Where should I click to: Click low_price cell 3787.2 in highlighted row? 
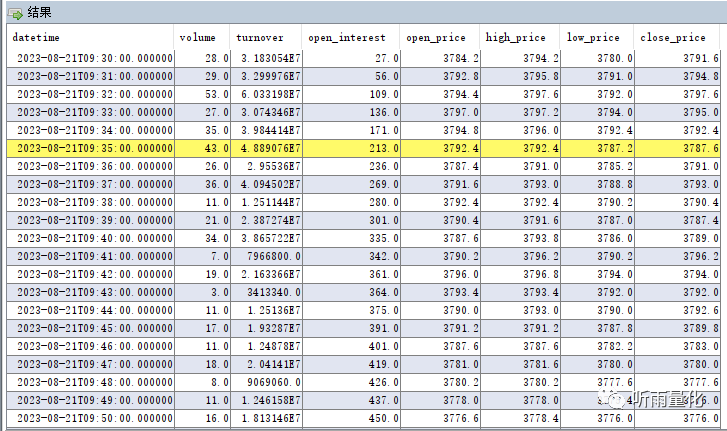(x=597, y=148)
